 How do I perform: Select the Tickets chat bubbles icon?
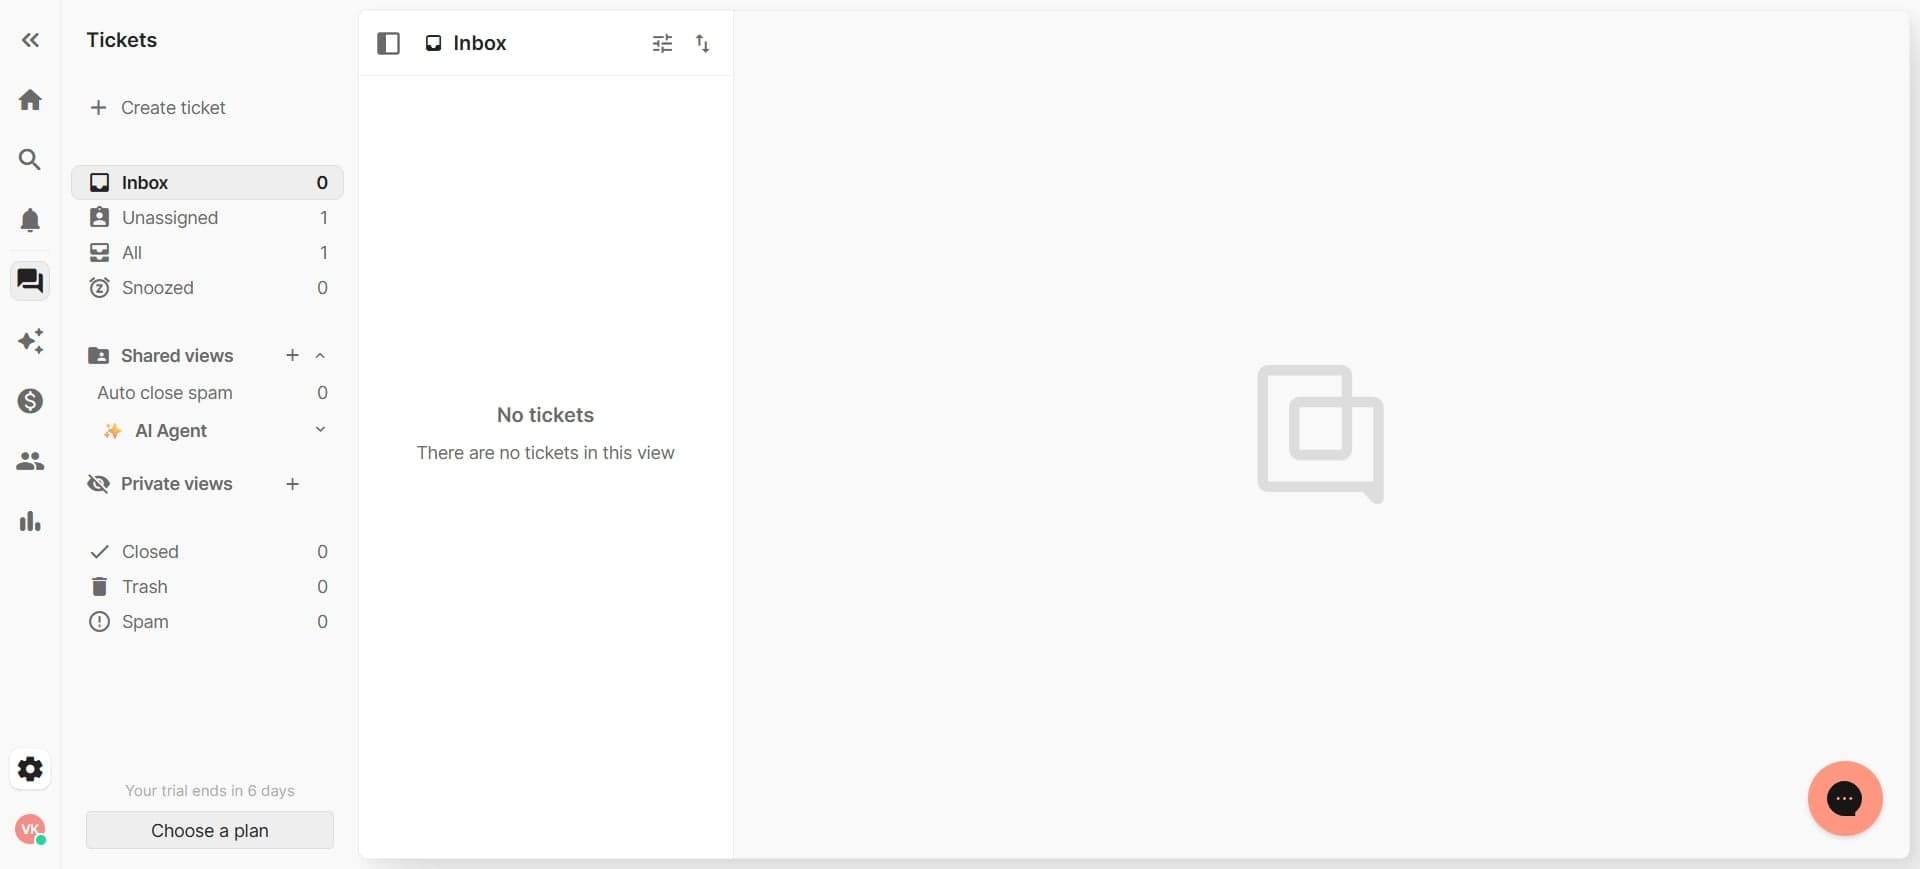point(30,281)
